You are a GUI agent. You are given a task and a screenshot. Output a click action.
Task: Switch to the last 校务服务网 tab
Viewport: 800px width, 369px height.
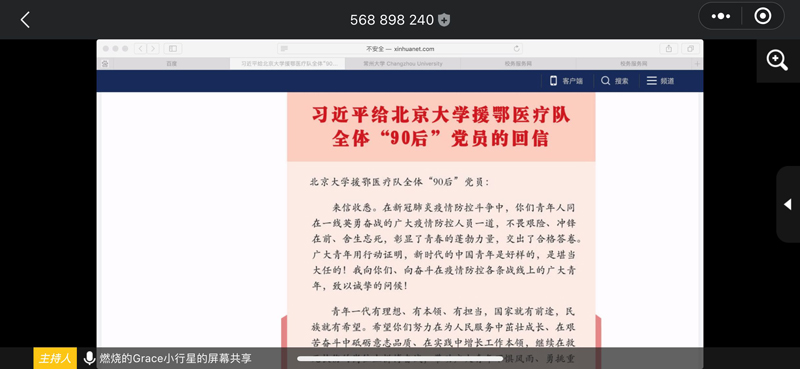point(633,64)
